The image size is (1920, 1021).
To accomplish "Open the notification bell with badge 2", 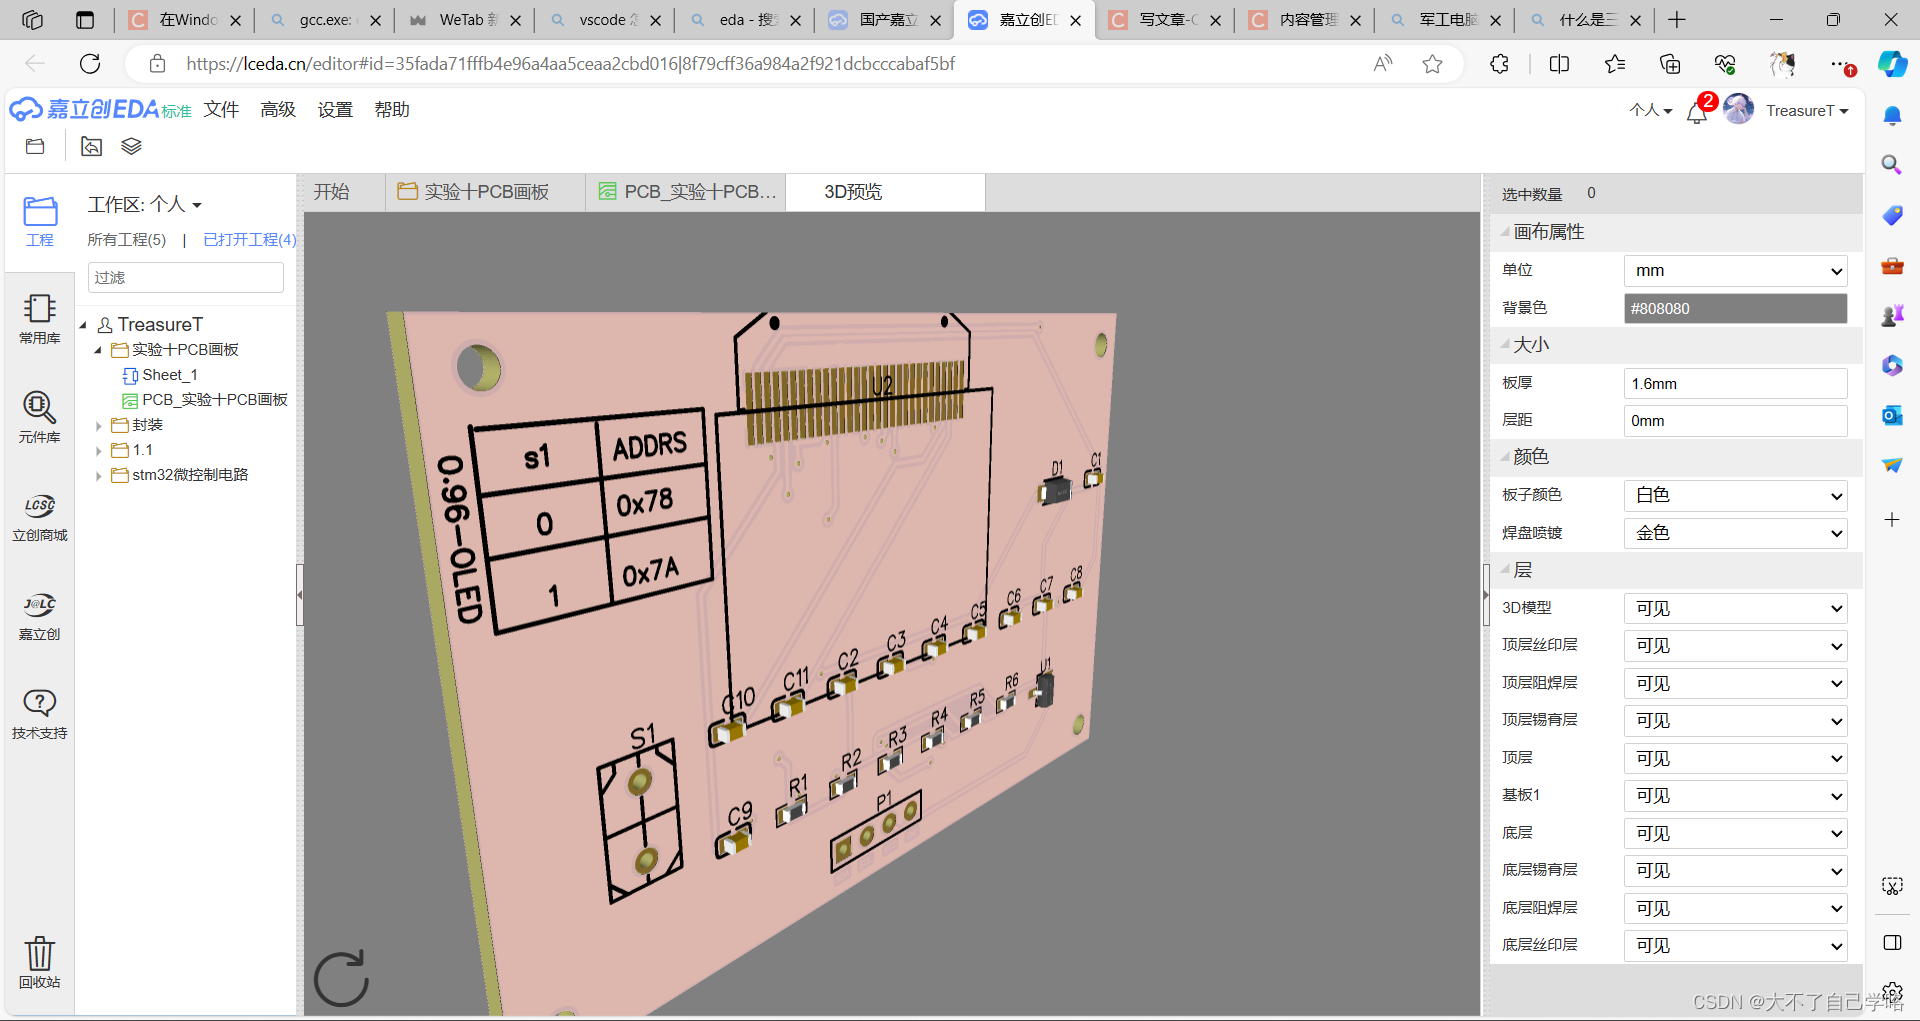I will [1698, 110].
